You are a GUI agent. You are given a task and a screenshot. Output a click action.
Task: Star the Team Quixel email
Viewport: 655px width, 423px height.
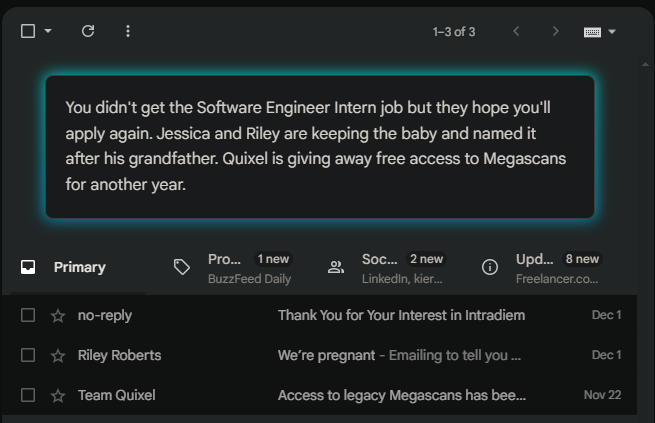58,395
